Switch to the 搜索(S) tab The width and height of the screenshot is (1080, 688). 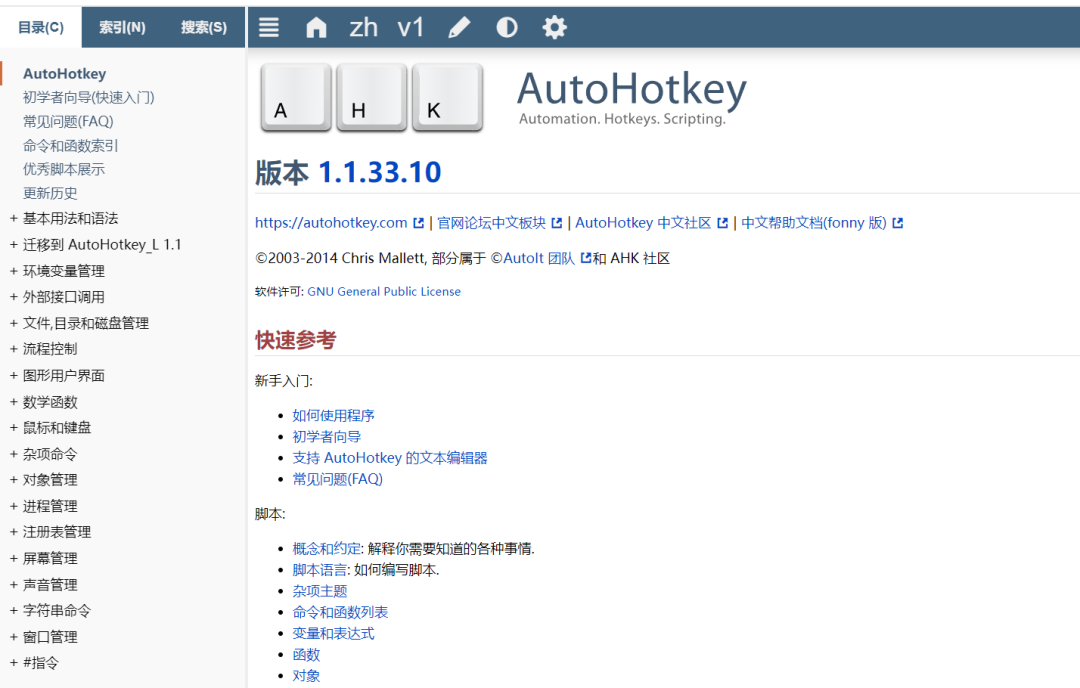click(204, 28)
